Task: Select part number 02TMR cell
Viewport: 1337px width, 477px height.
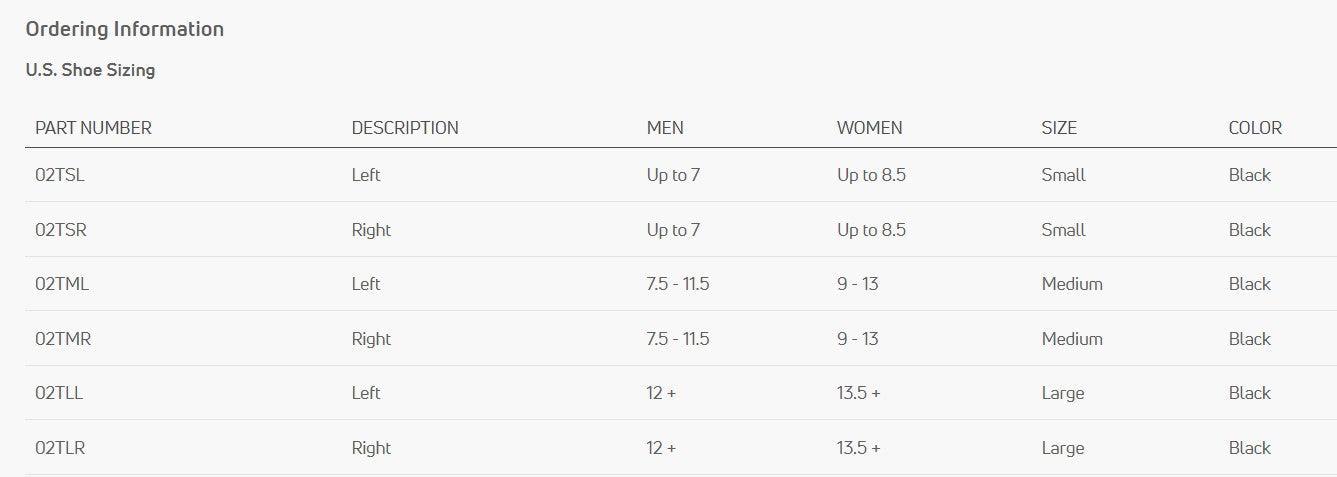Action: tap(63, 339)
